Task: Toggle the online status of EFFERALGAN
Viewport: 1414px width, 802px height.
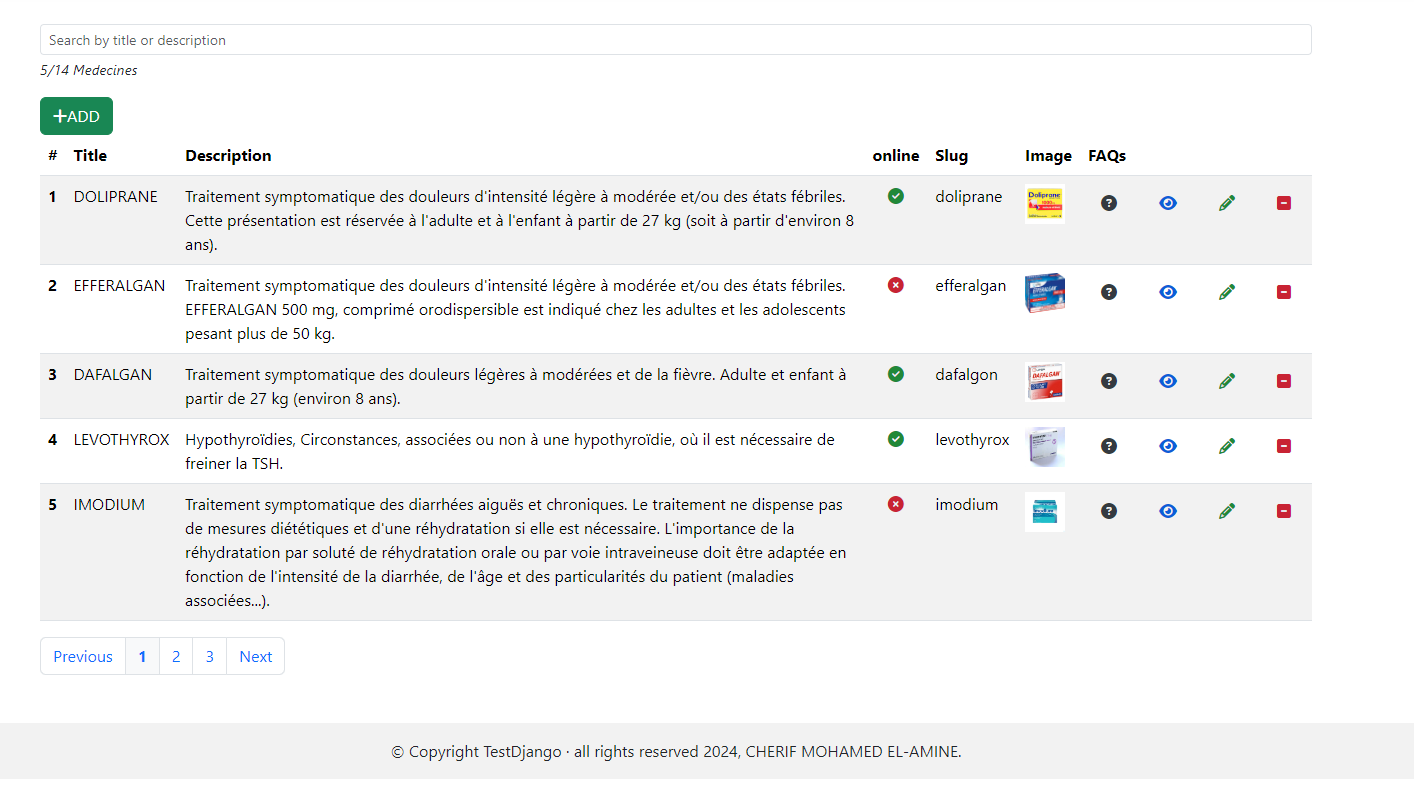Action: click(x=896, y=285)
